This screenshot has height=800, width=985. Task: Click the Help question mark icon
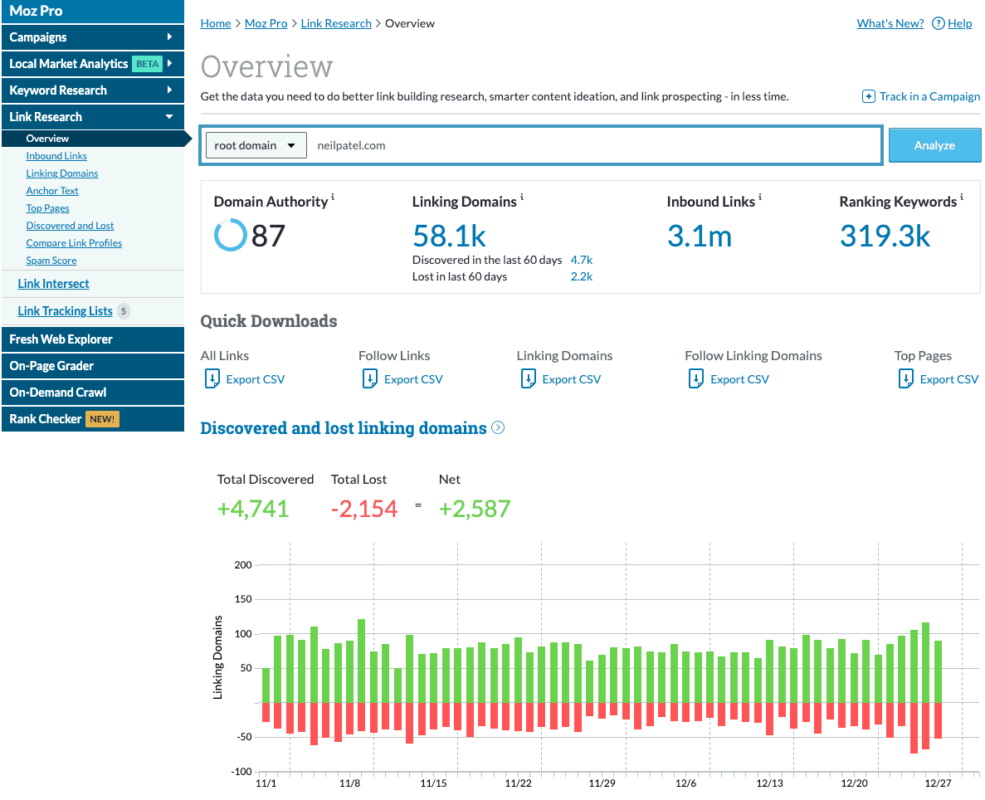point(938,24)
